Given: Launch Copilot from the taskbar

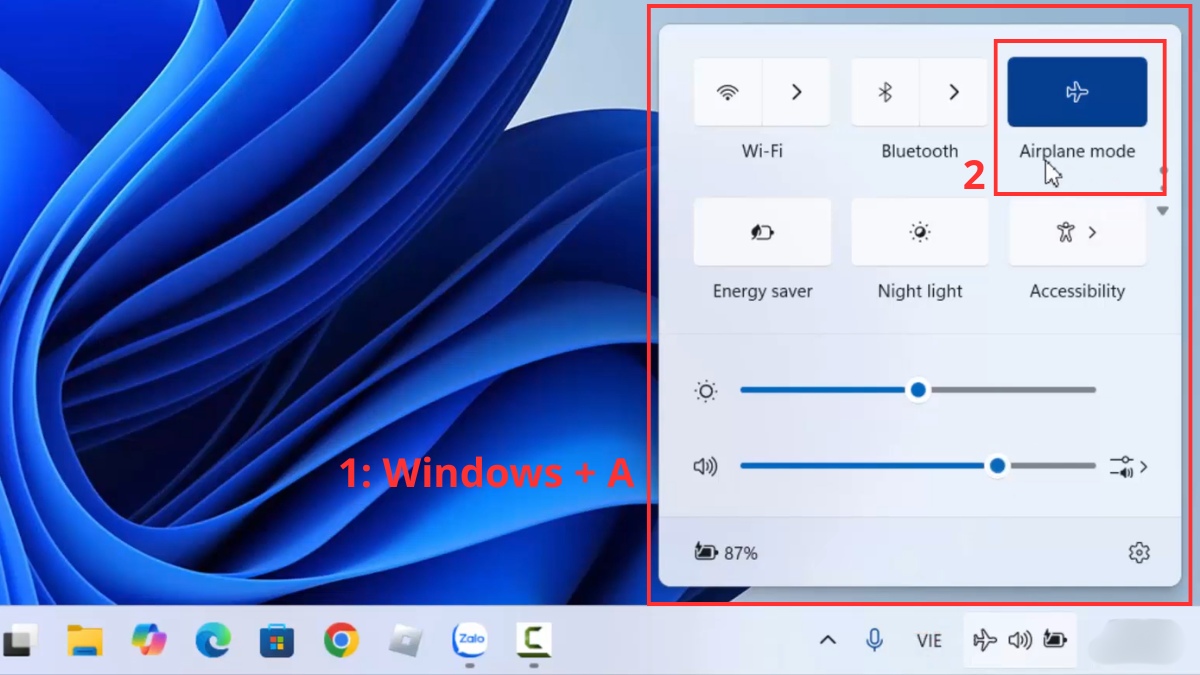Looking at the screenshot, I should (149, 639).
